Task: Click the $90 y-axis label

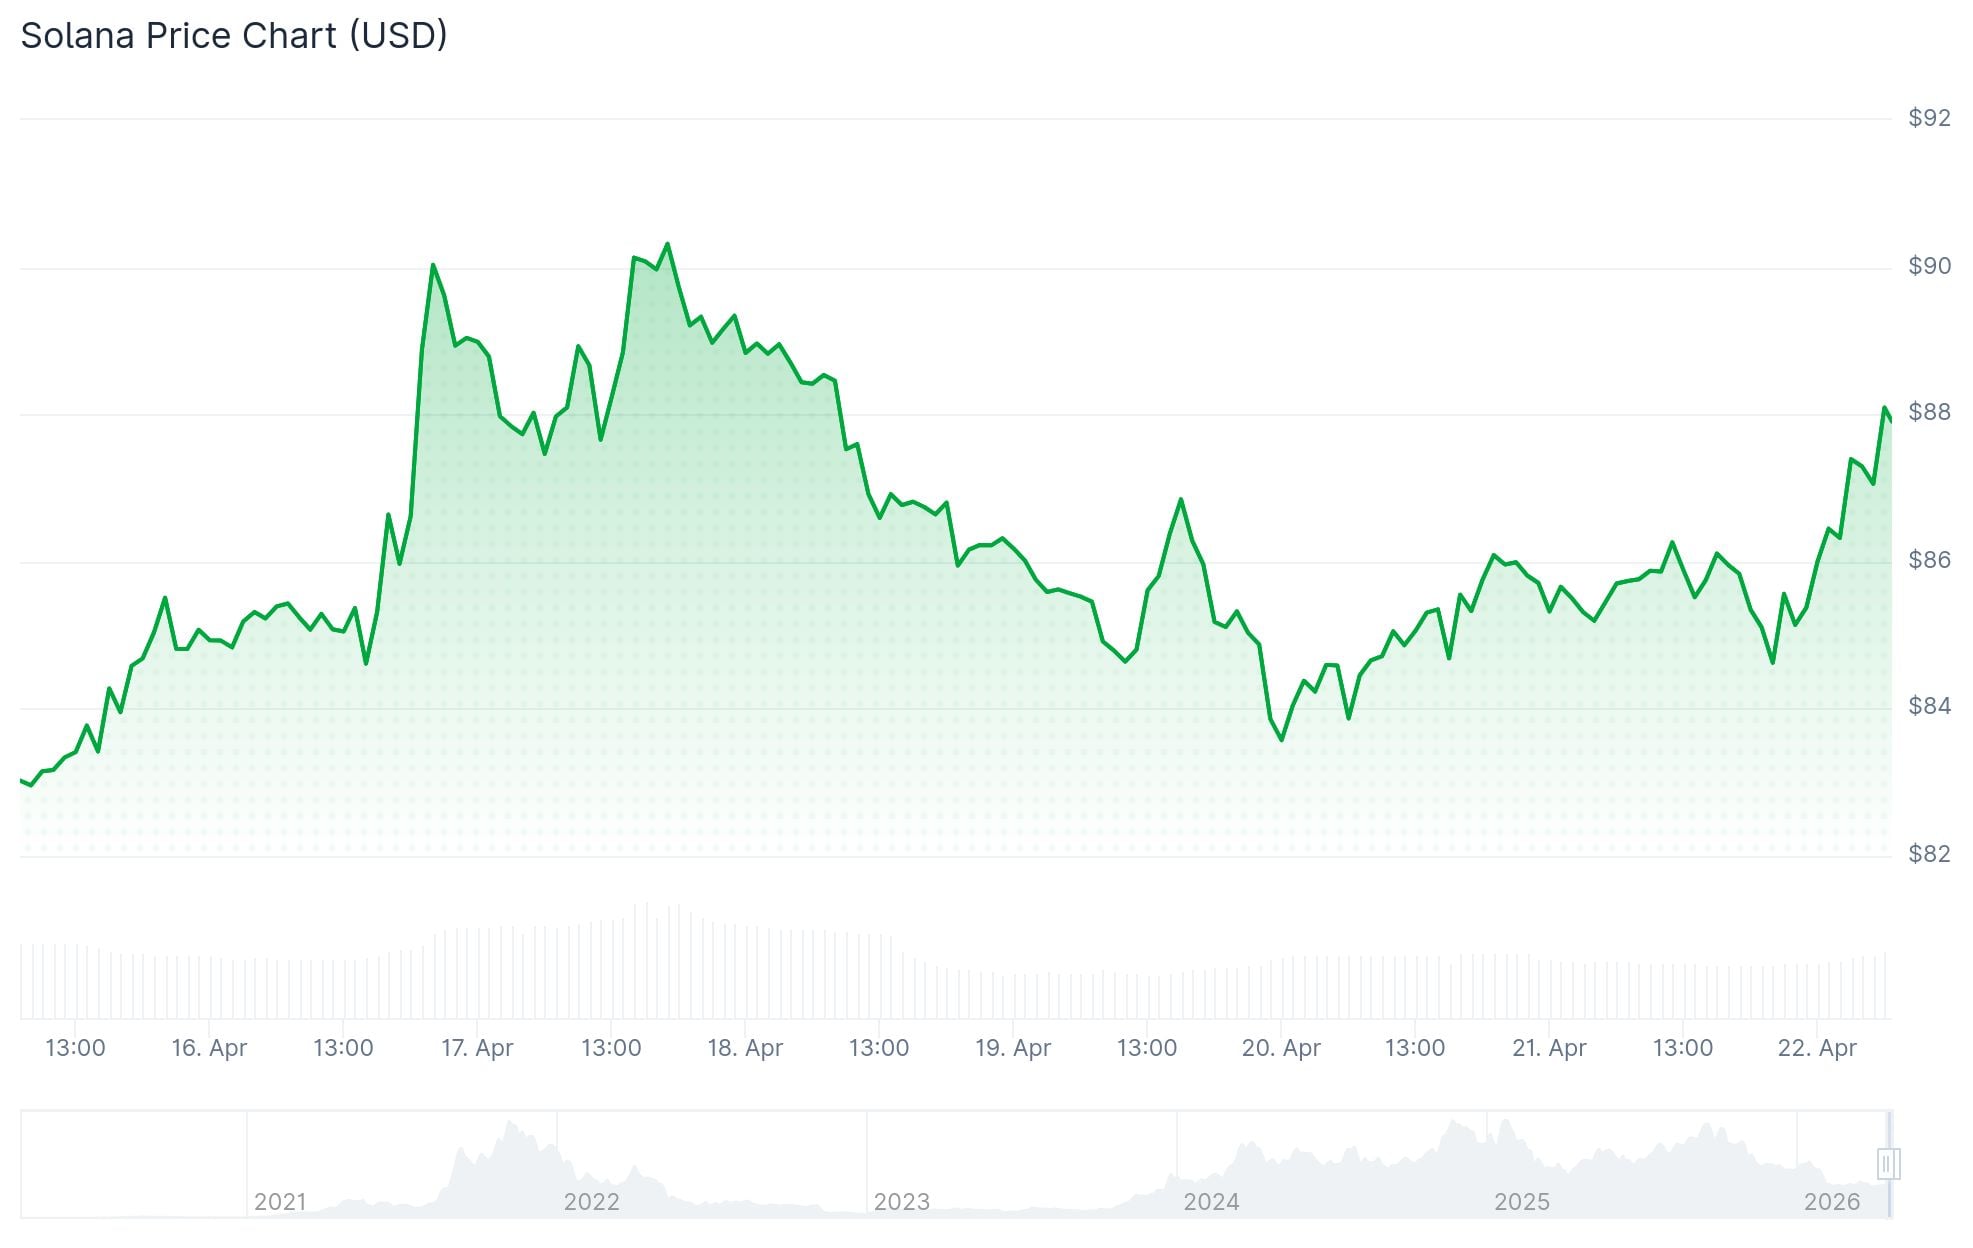Action: (x=1929, y=266)
